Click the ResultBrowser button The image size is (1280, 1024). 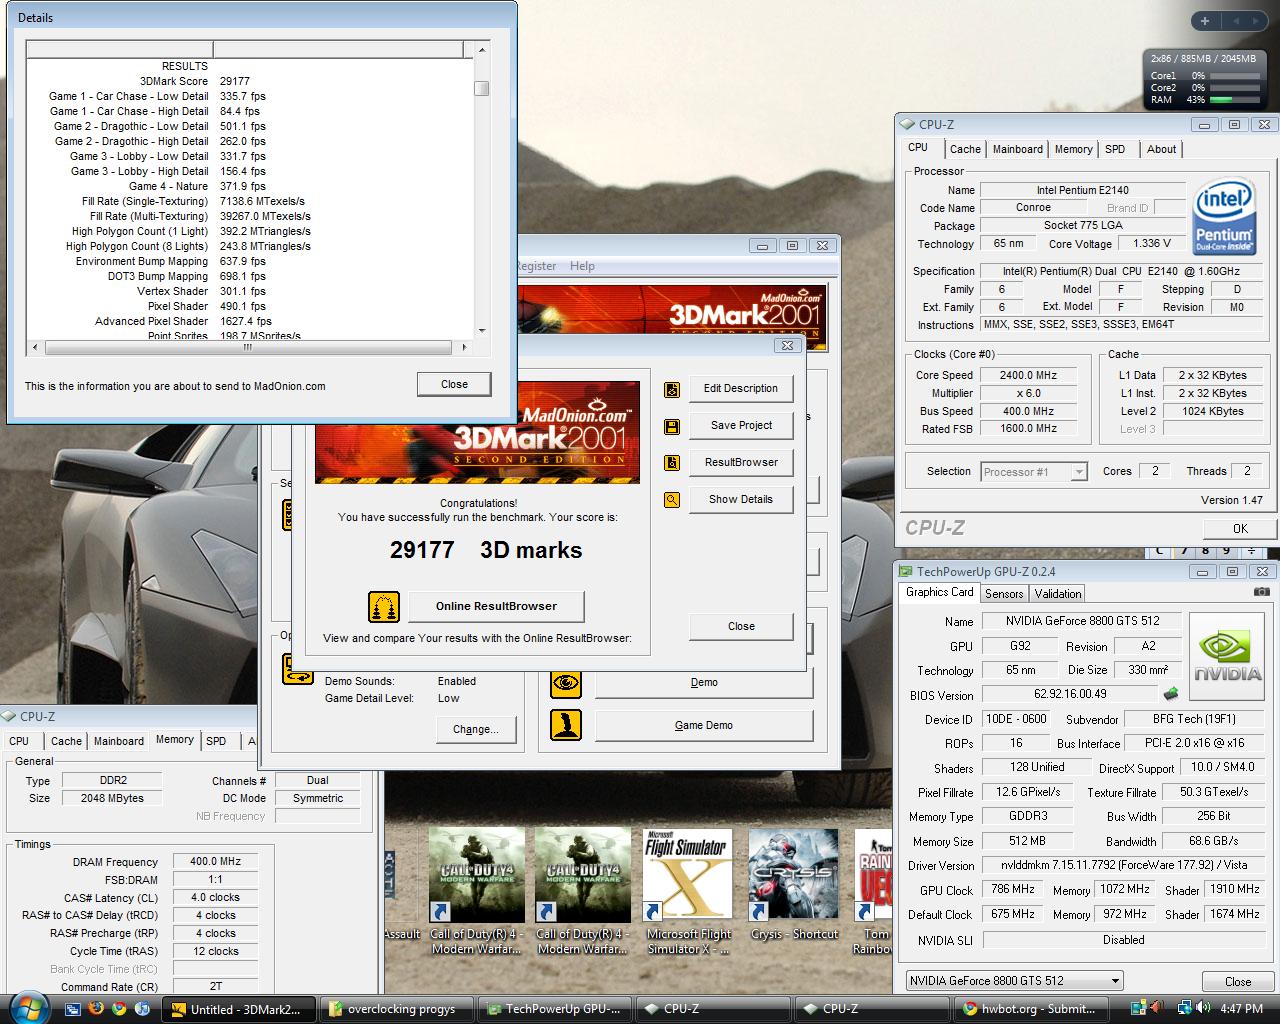tap(741, 463)
